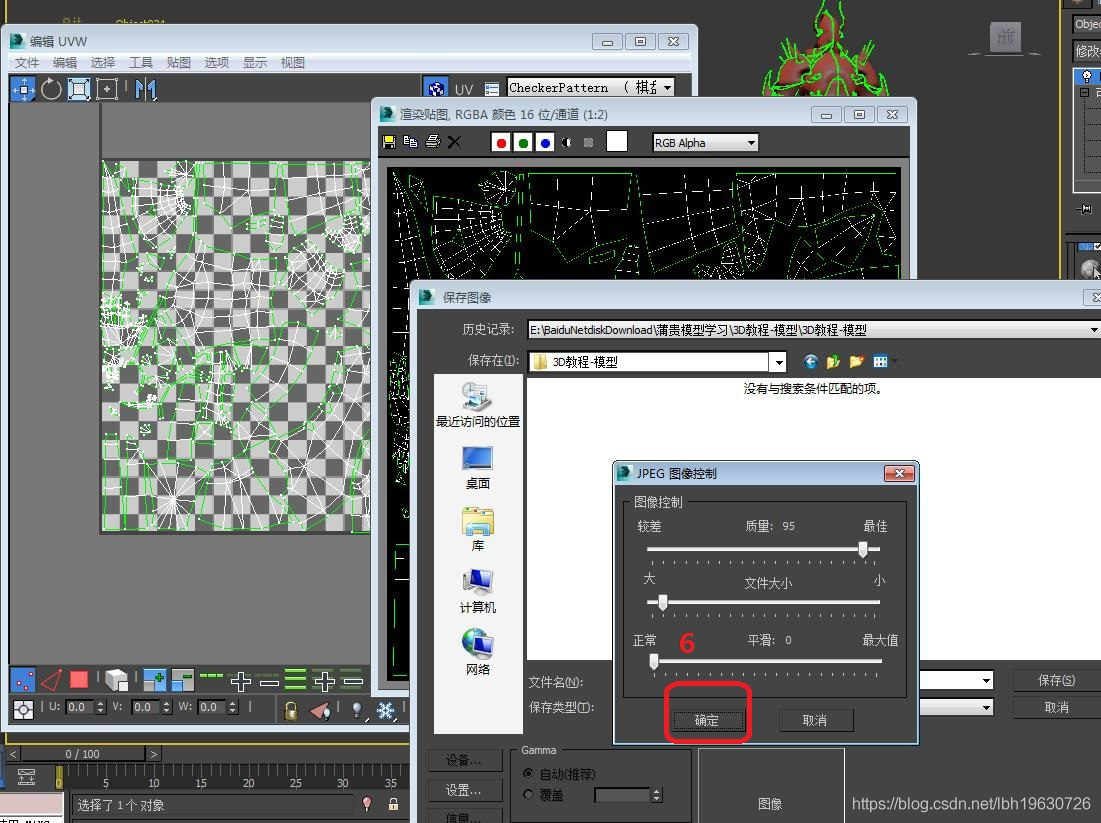Toggle the red channel button
The height and width of the screenshot is (823, 1101).
501,143
